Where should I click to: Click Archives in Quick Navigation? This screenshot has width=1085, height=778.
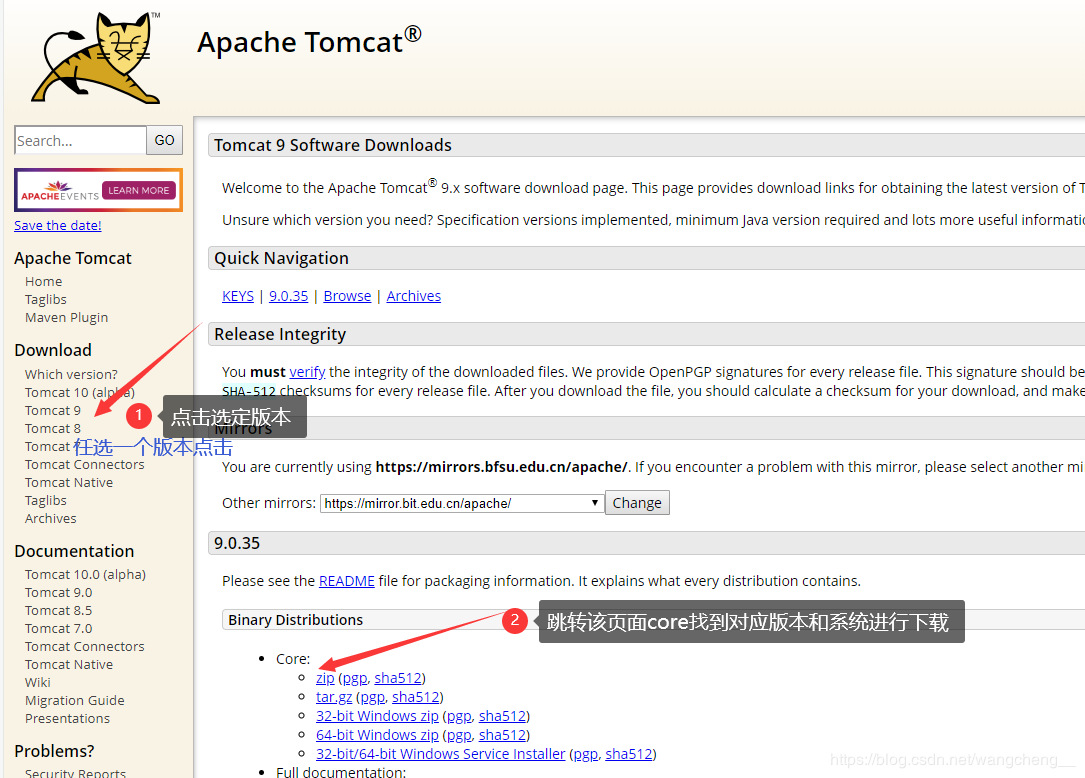coord(414,296)
